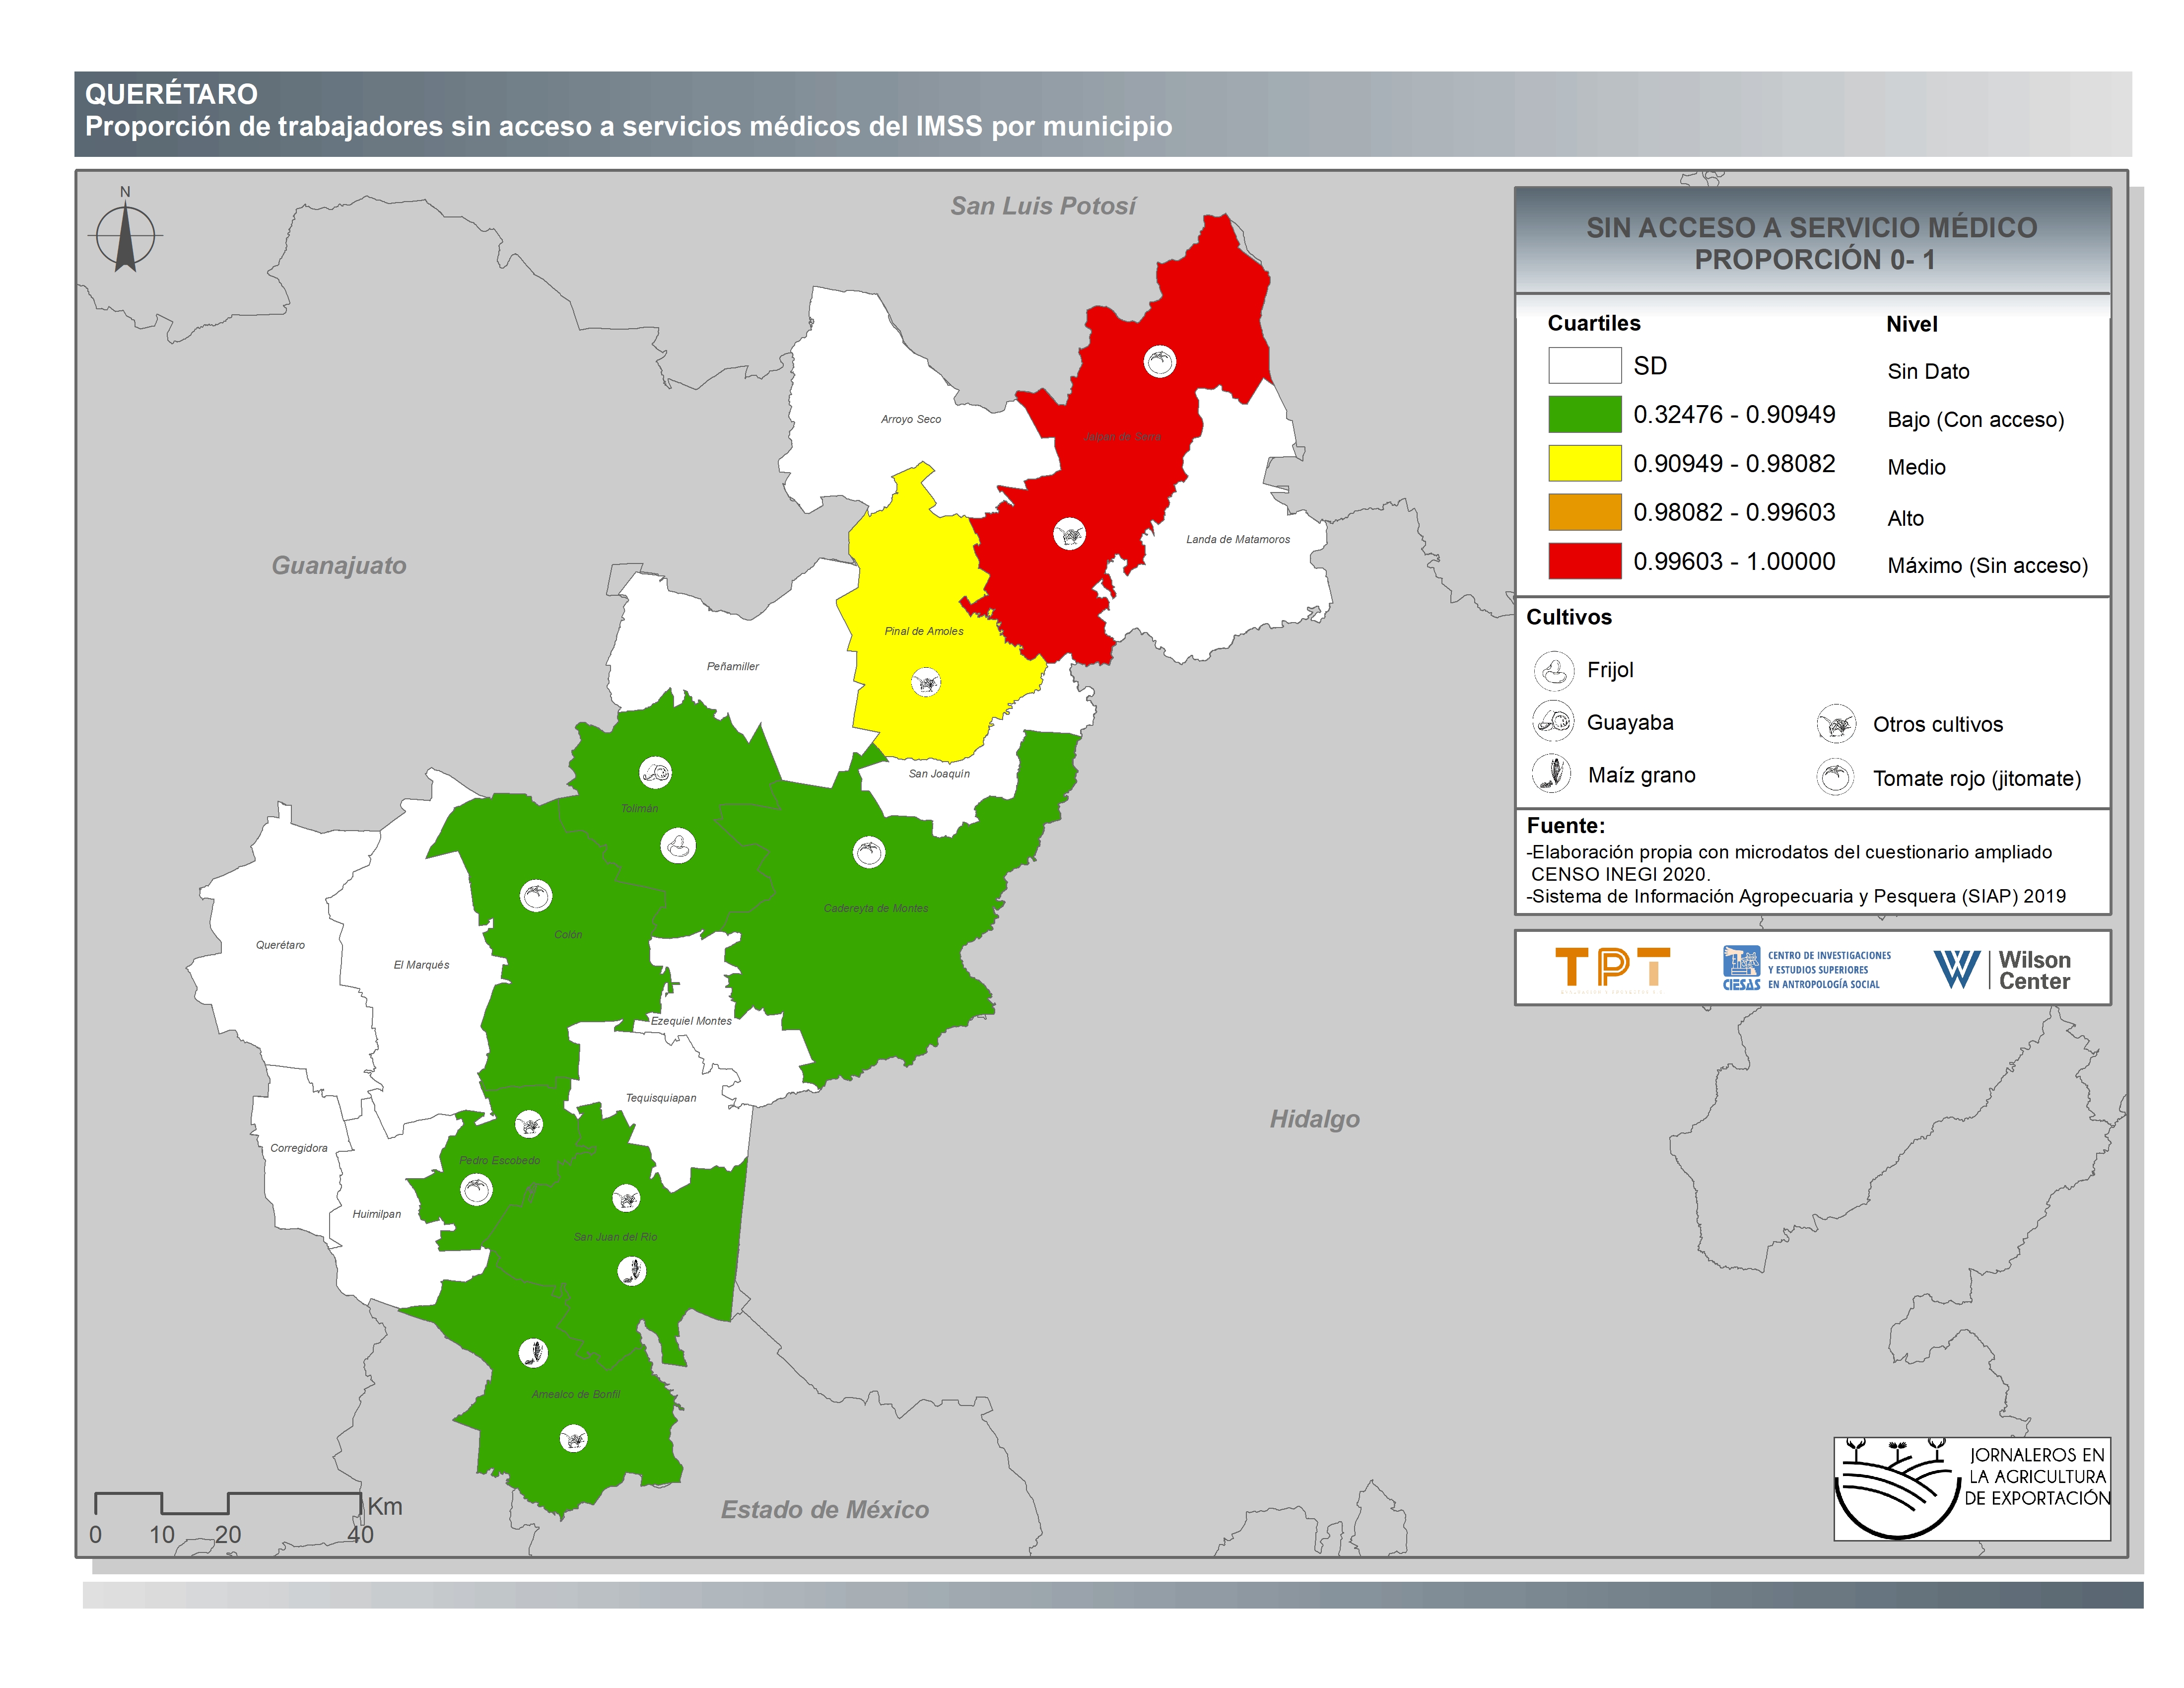The width and height of the screenshot is (2184, 1688).
Task: Click the orange Alto color swatch
Action: [x=1584, y=512]
